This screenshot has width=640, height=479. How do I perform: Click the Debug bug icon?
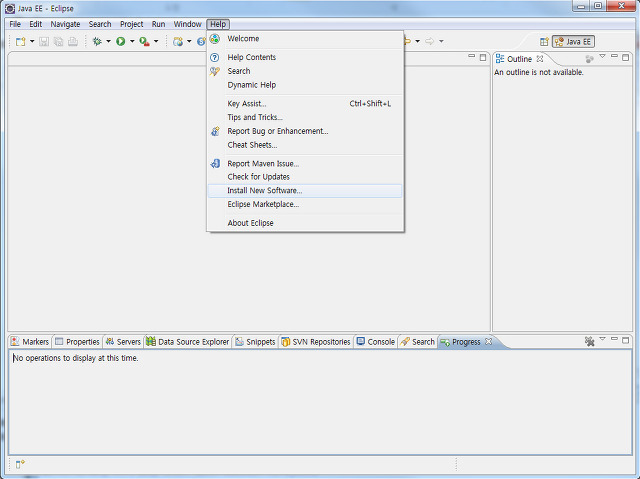click(97, 41)
